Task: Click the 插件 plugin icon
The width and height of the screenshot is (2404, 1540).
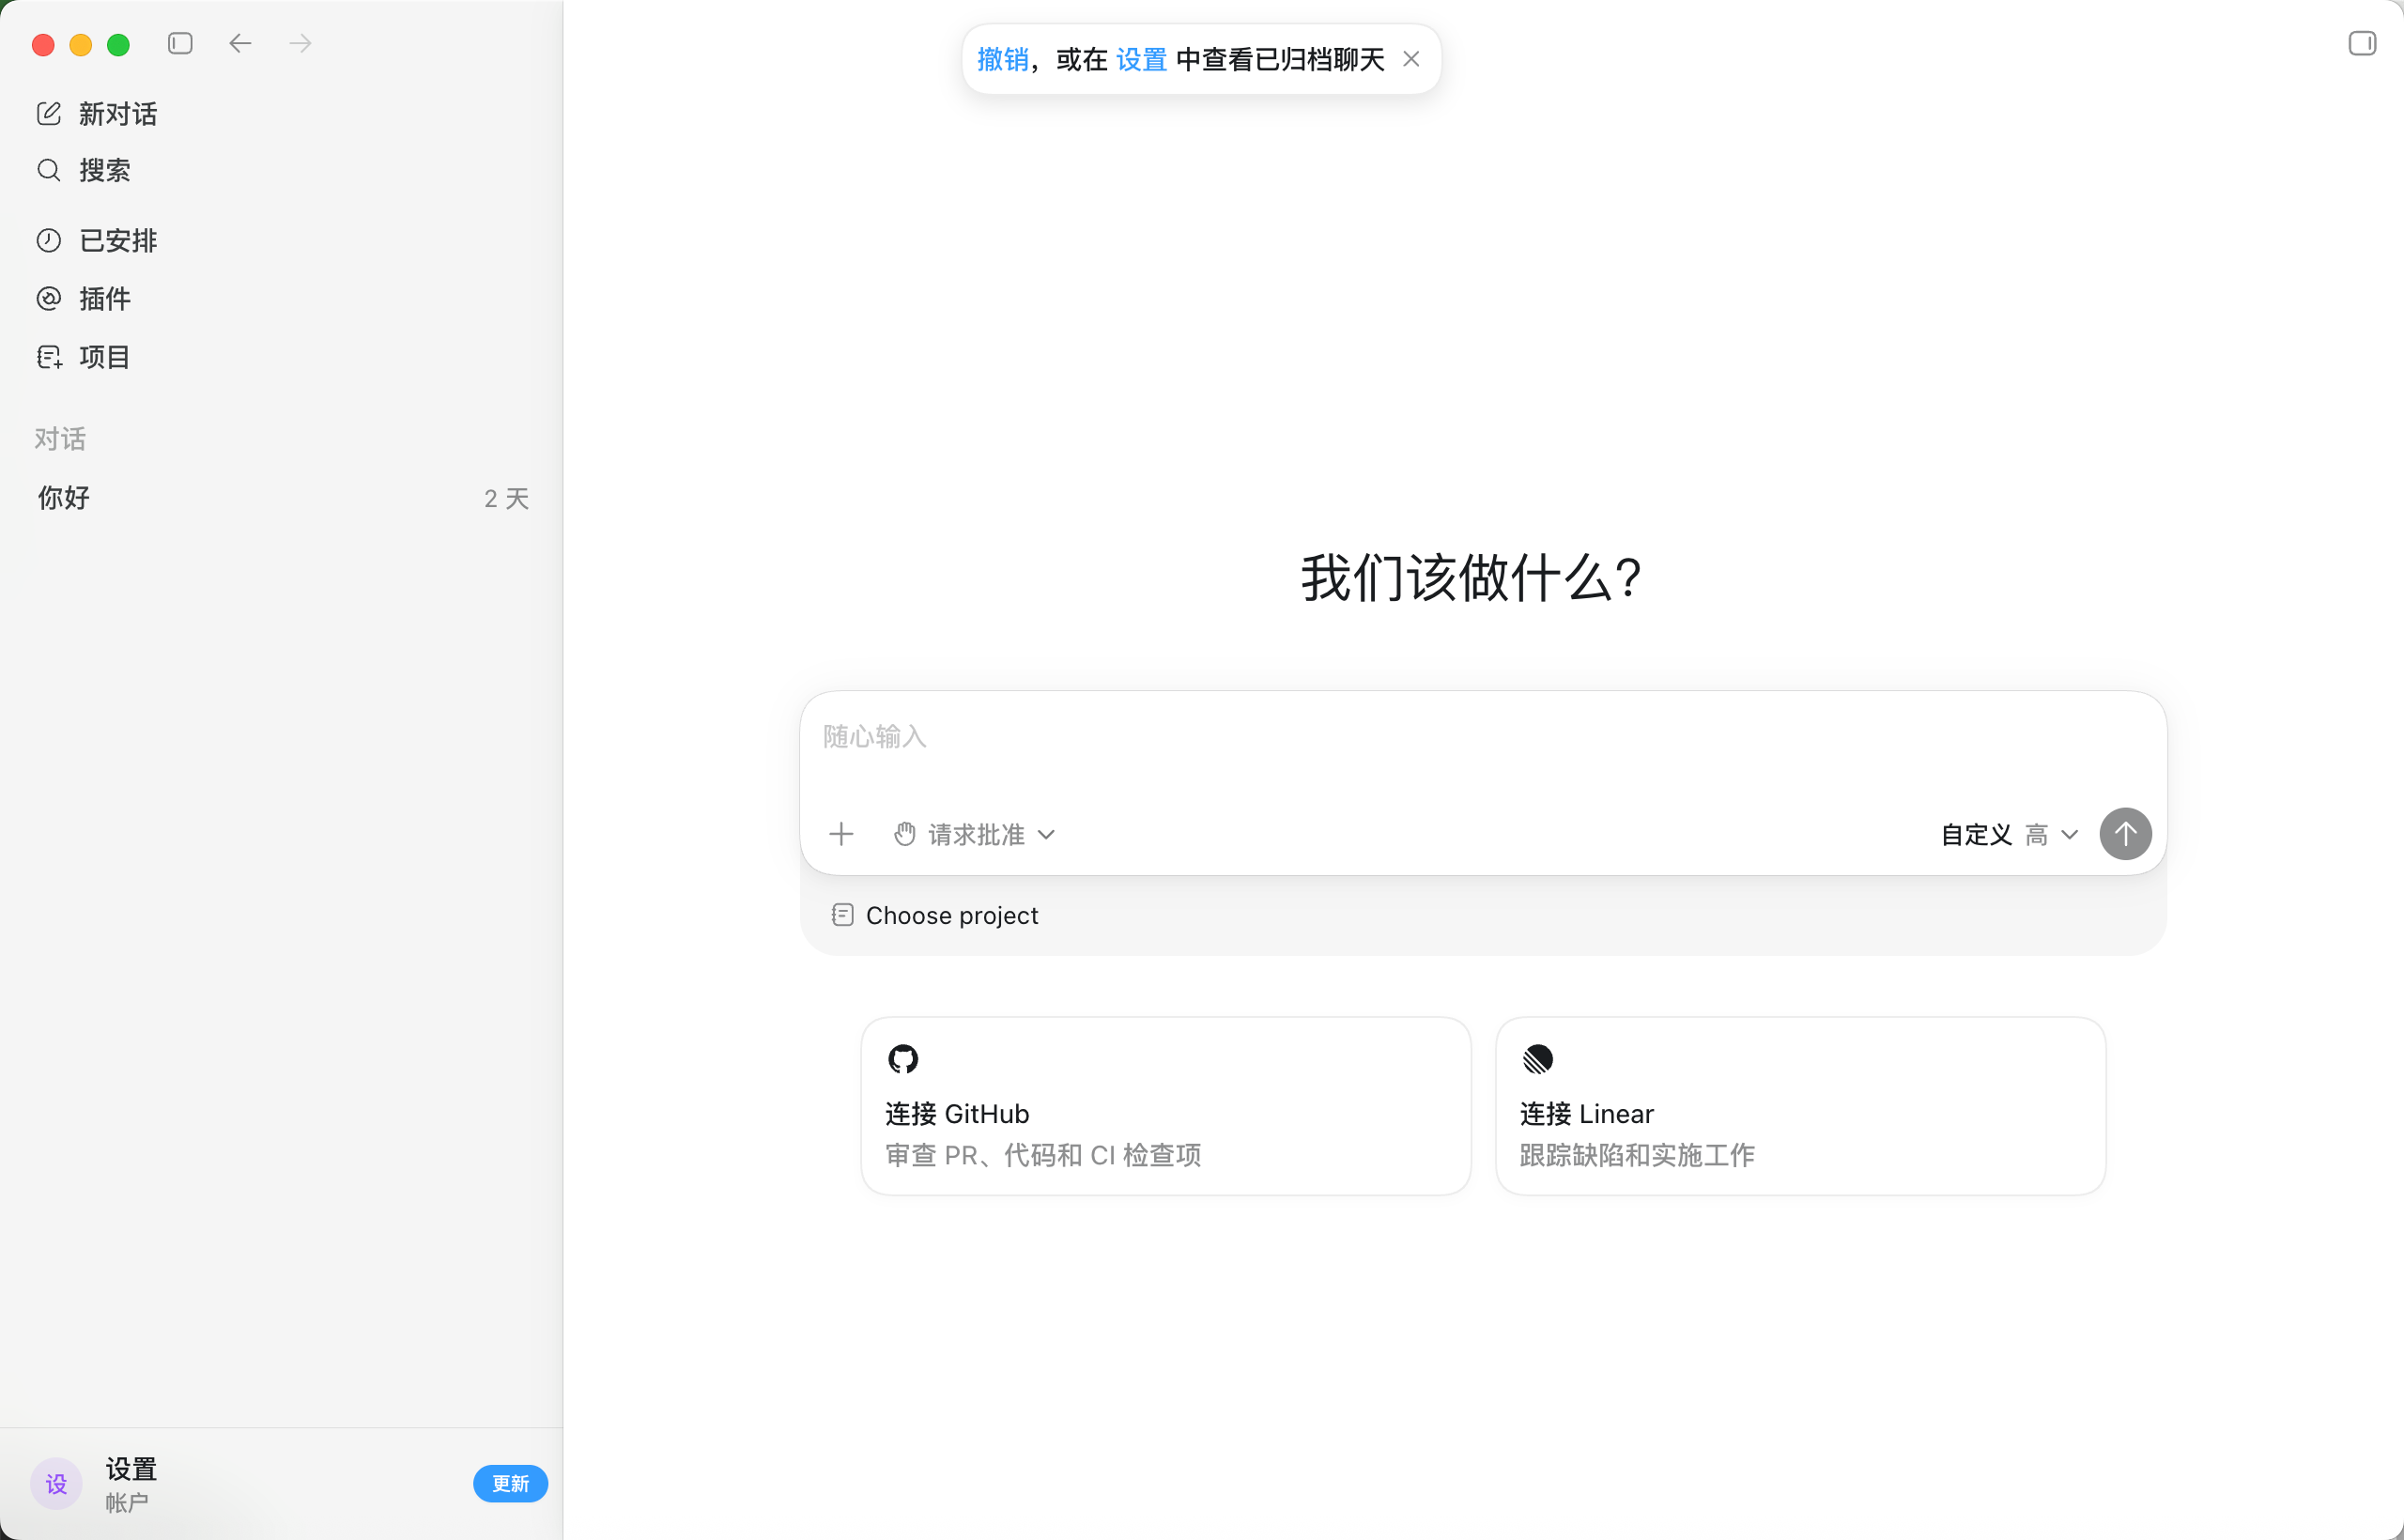Action: [49, 298]
